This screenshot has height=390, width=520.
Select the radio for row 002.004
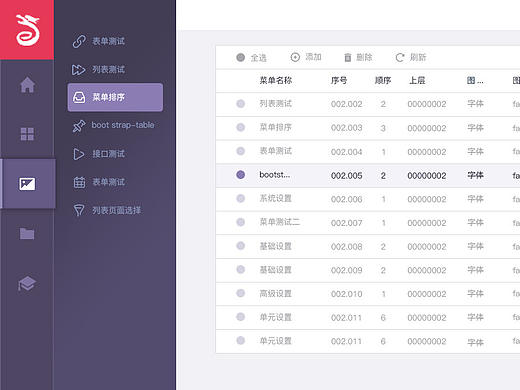[240, 151]
